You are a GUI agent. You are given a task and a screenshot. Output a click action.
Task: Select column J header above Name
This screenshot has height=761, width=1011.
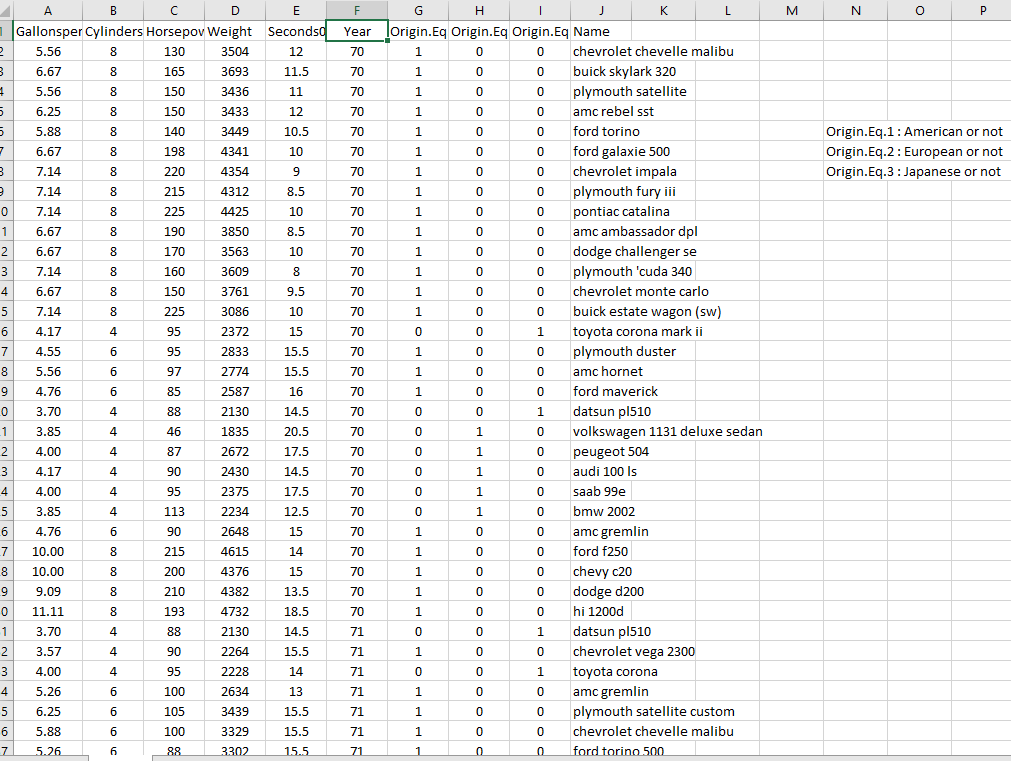601,11
